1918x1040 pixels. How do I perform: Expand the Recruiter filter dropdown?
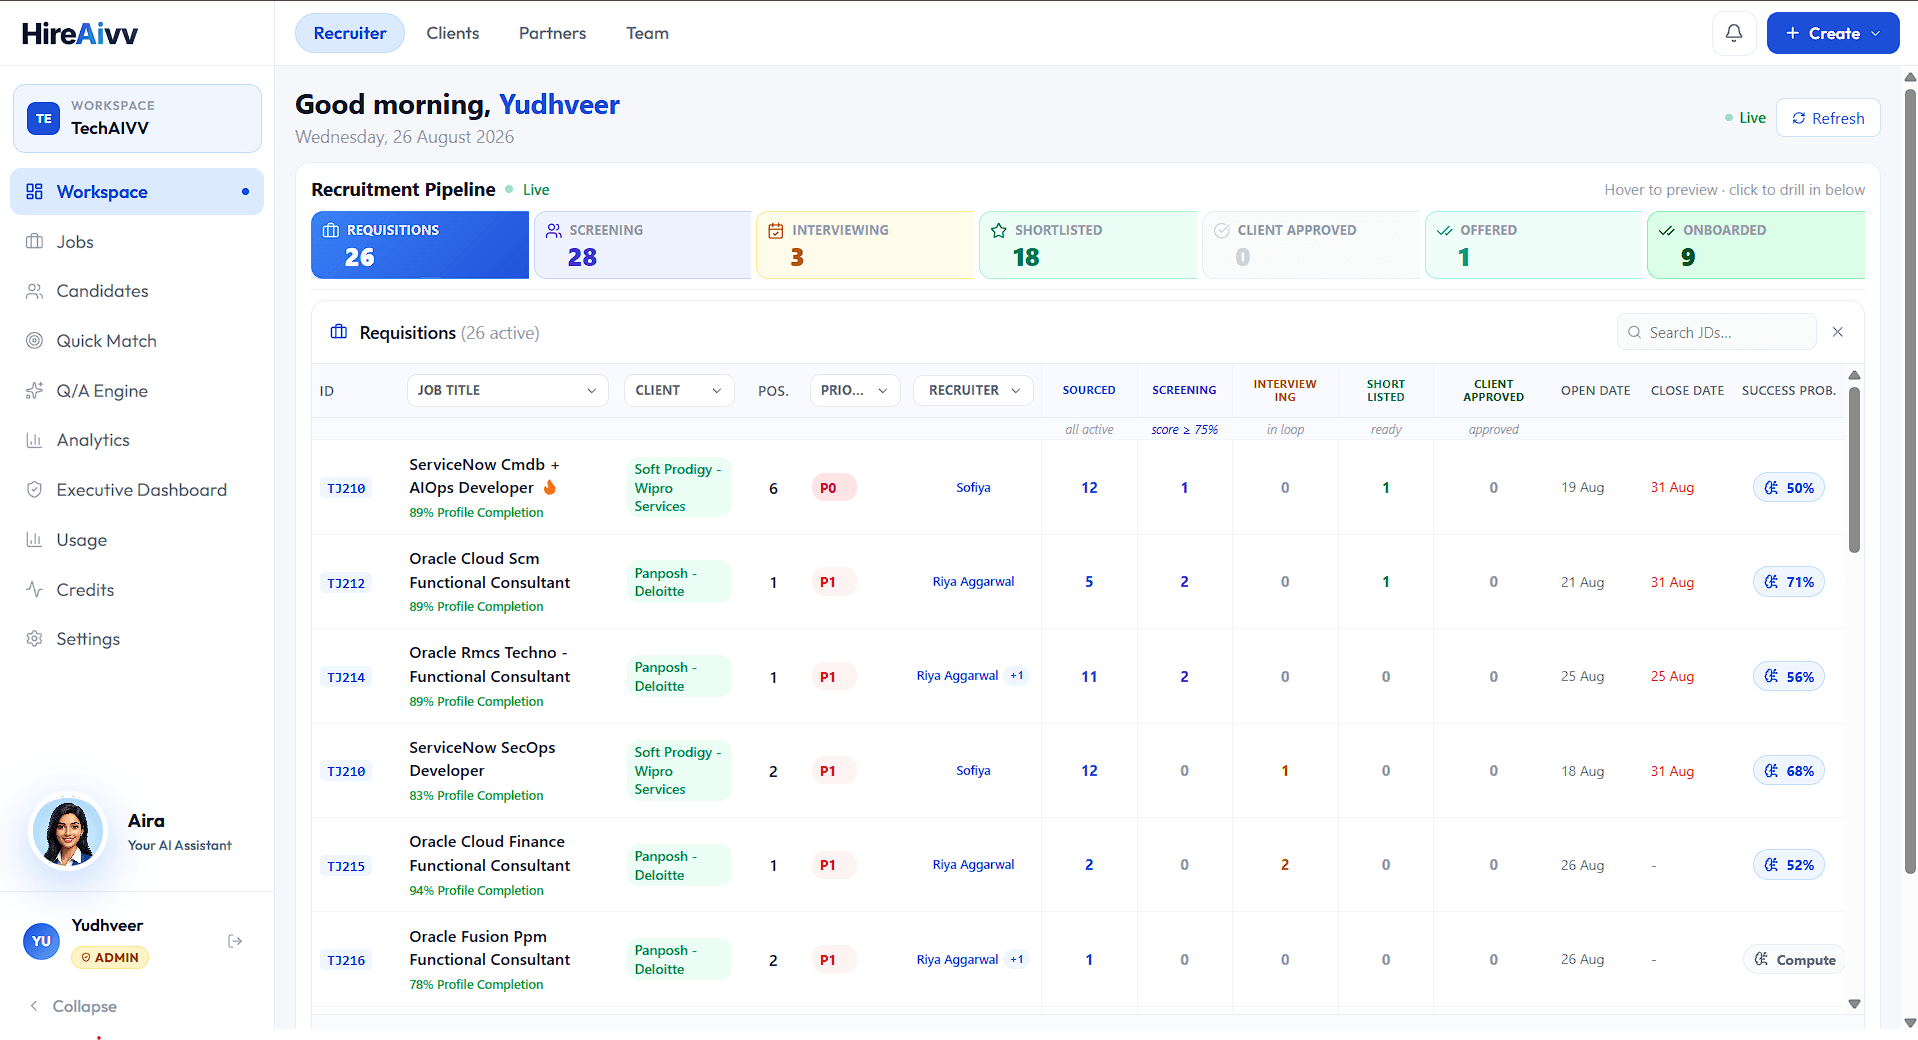point(973,390)
